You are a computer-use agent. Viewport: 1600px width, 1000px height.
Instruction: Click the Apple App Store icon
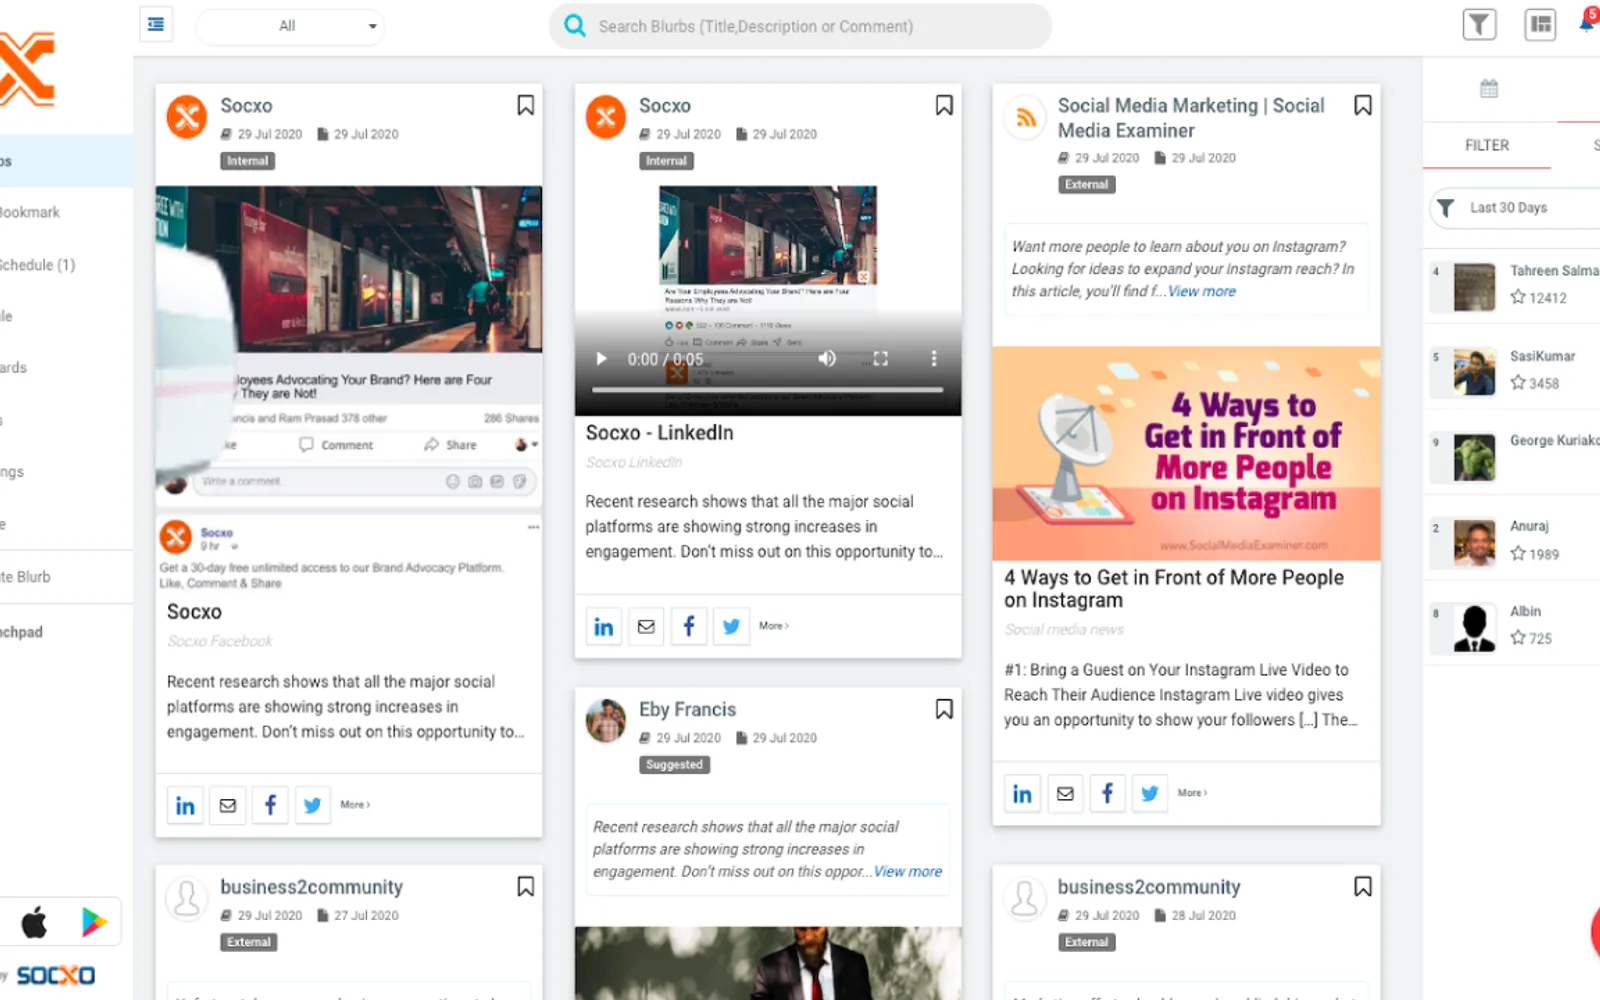(35, 922)
